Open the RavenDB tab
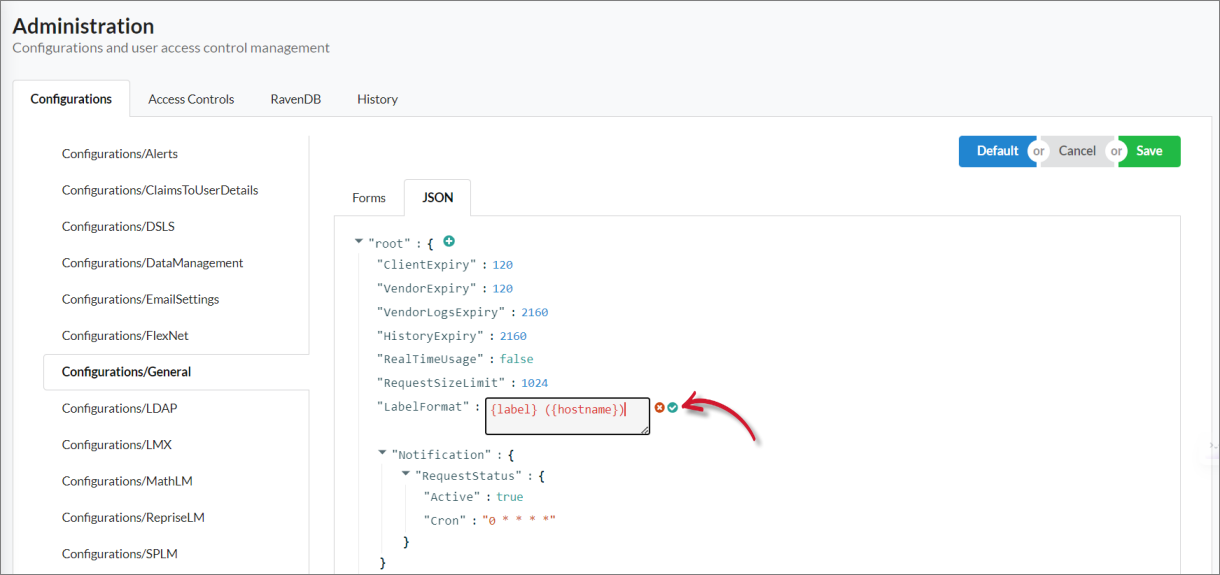 [x=295, y=99]
